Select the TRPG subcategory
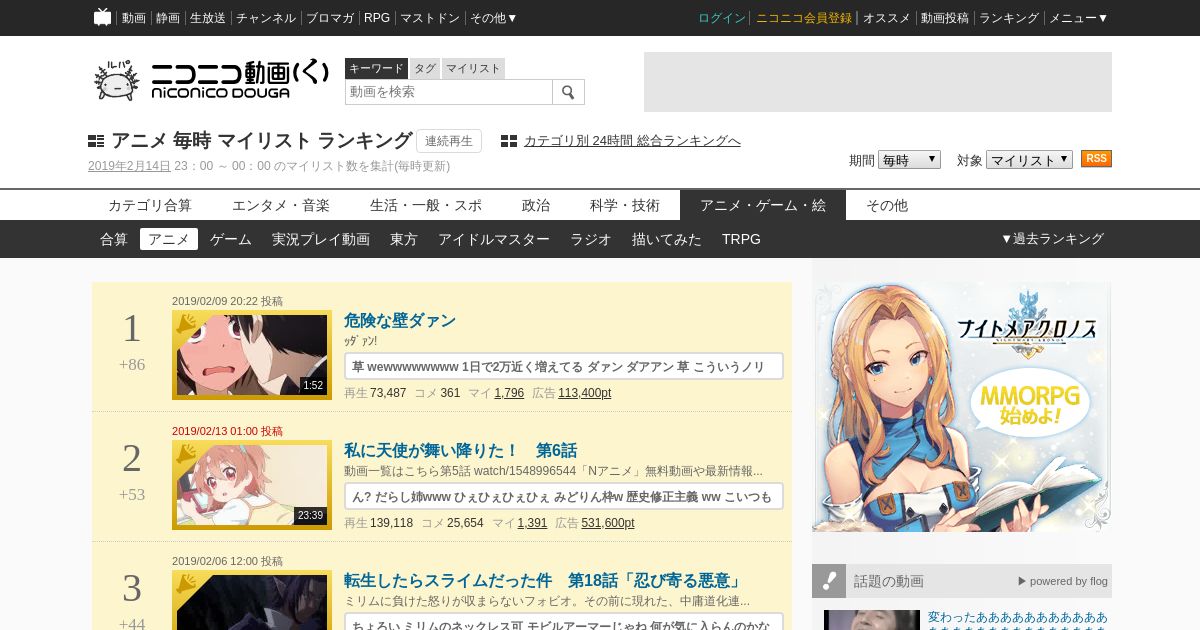Screen dimensions: 1200x630 [x=741, y=239]
